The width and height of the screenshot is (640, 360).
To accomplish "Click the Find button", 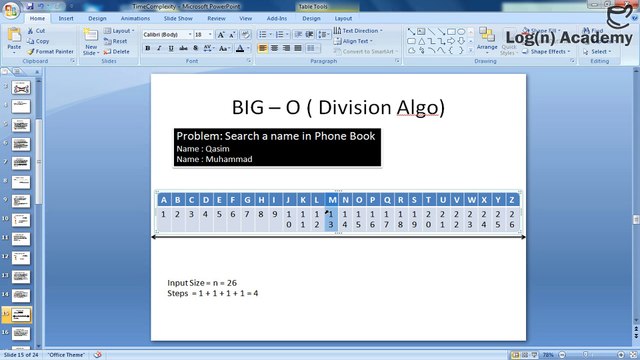I will coord(593,31).
